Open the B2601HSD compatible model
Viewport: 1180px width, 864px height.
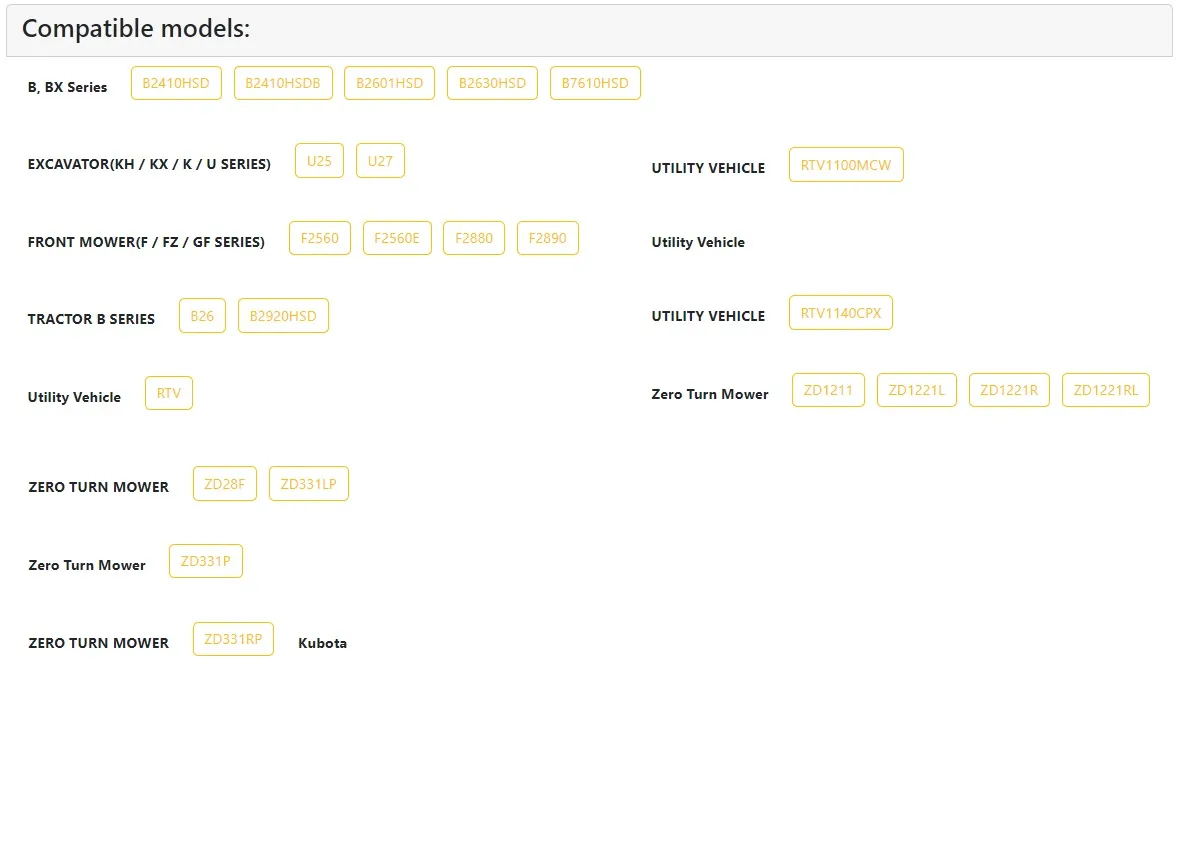tap(389, 83)
